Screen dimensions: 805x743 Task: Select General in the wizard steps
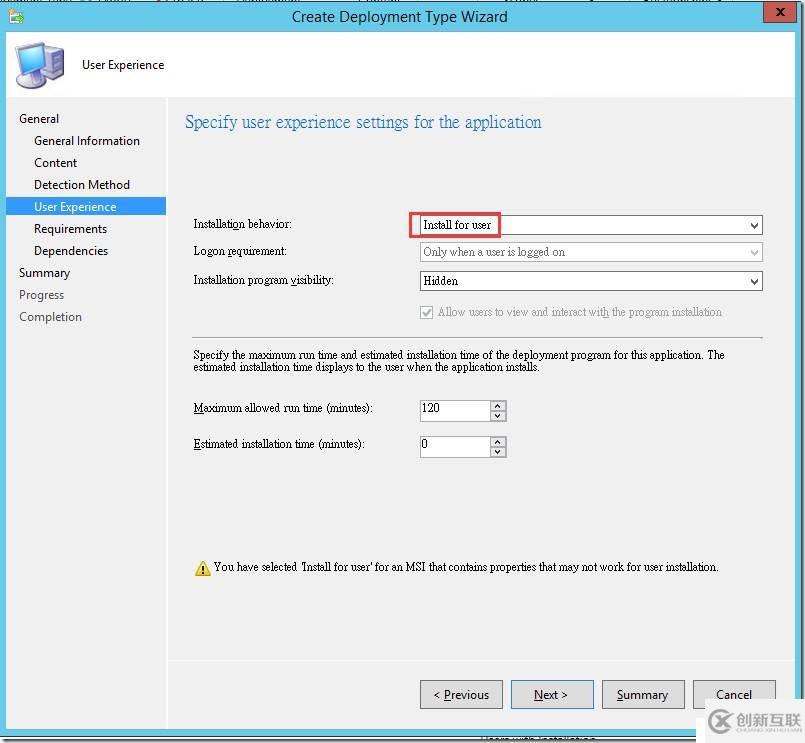(39, 119)
